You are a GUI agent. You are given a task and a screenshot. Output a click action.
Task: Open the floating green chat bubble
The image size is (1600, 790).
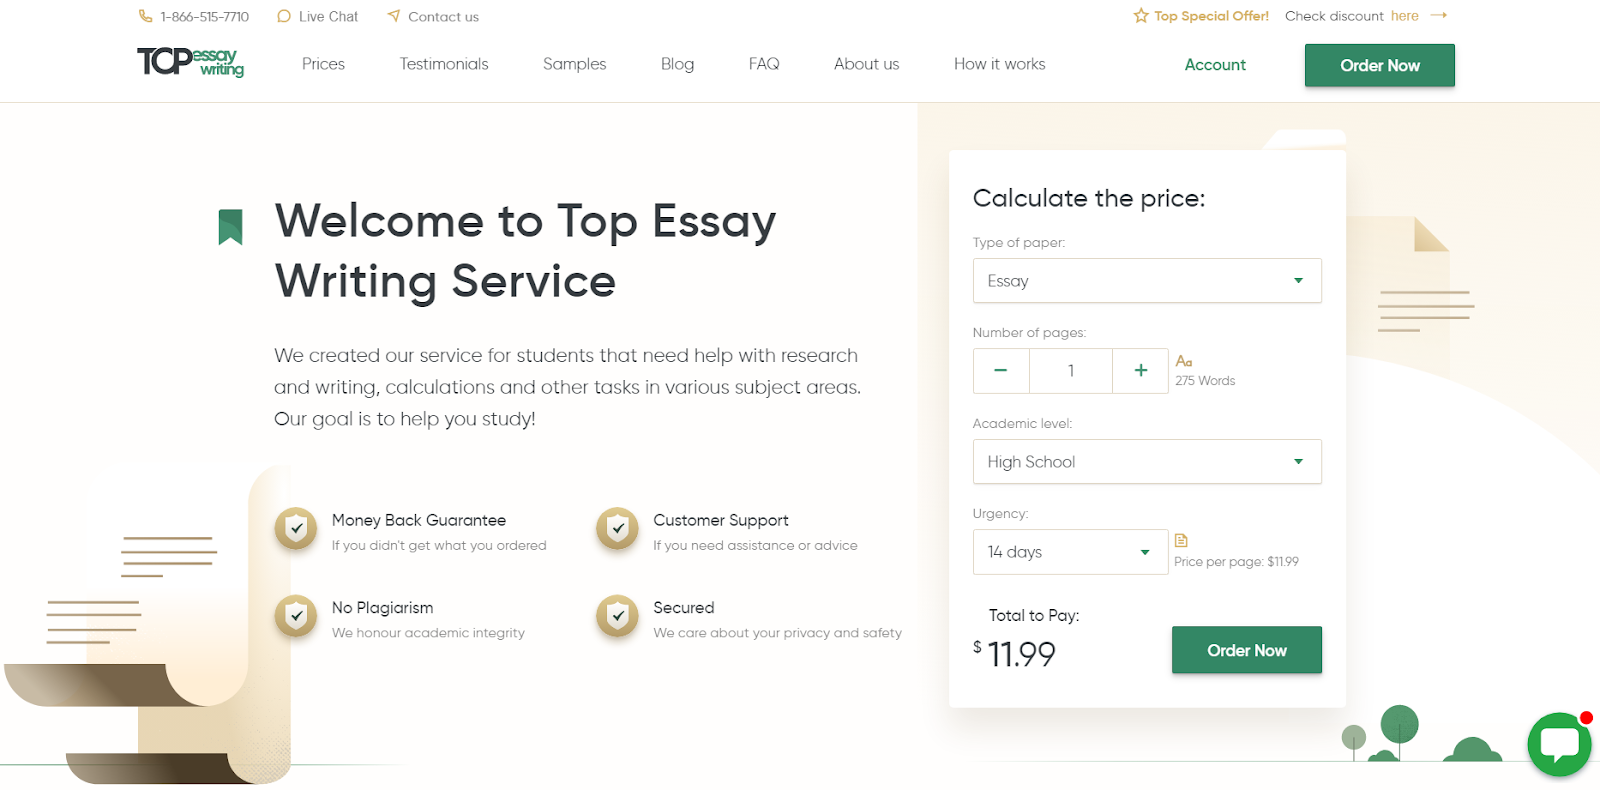tap(1558, 744)
